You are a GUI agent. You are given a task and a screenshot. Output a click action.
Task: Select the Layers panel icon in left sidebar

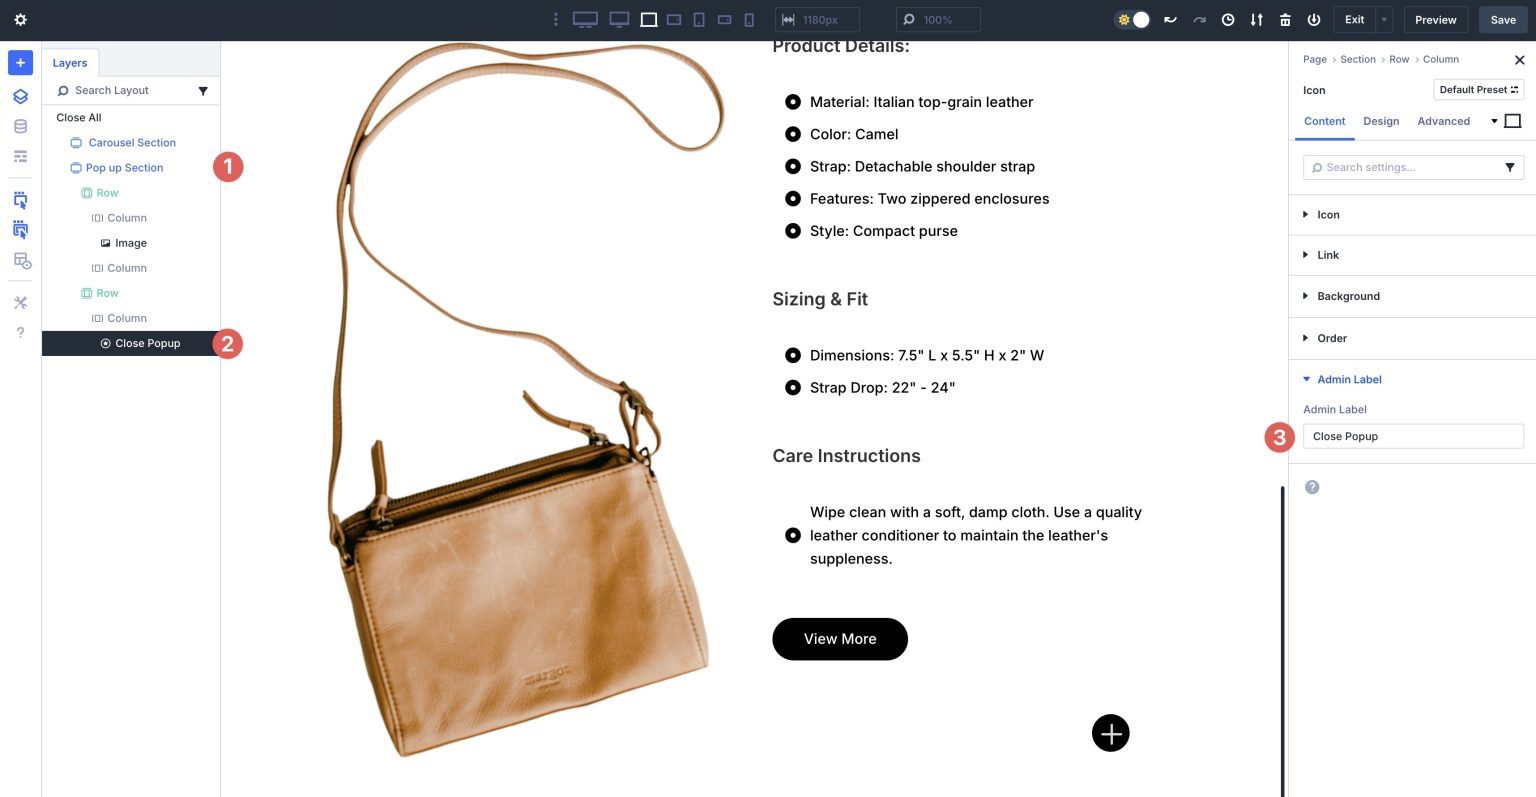(x=19, y=96)
